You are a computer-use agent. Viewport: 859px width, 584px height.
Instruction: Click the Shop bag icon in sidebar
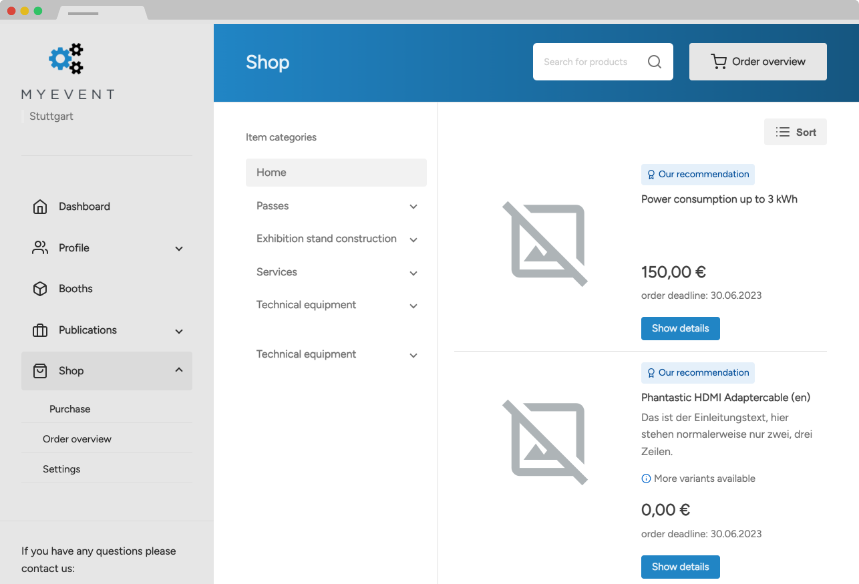[x=40, y=371]
